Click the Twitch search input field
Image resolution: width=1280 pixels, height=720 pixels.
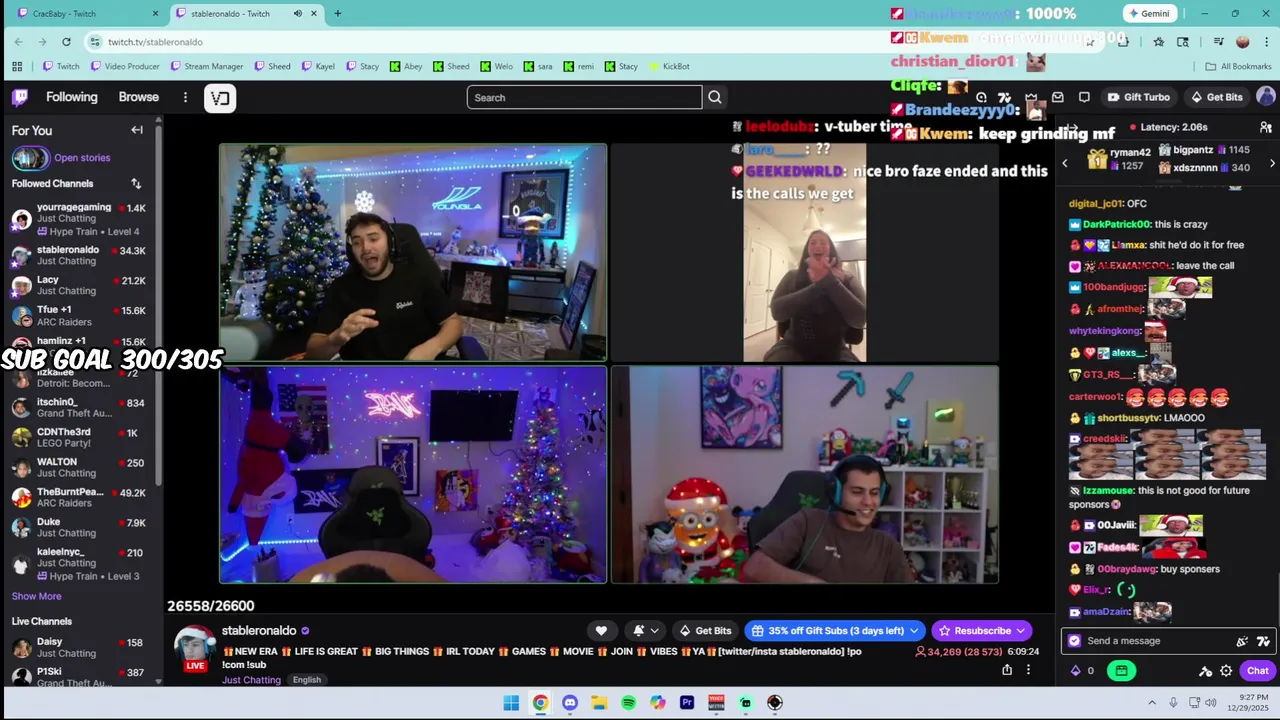(584, 97)
